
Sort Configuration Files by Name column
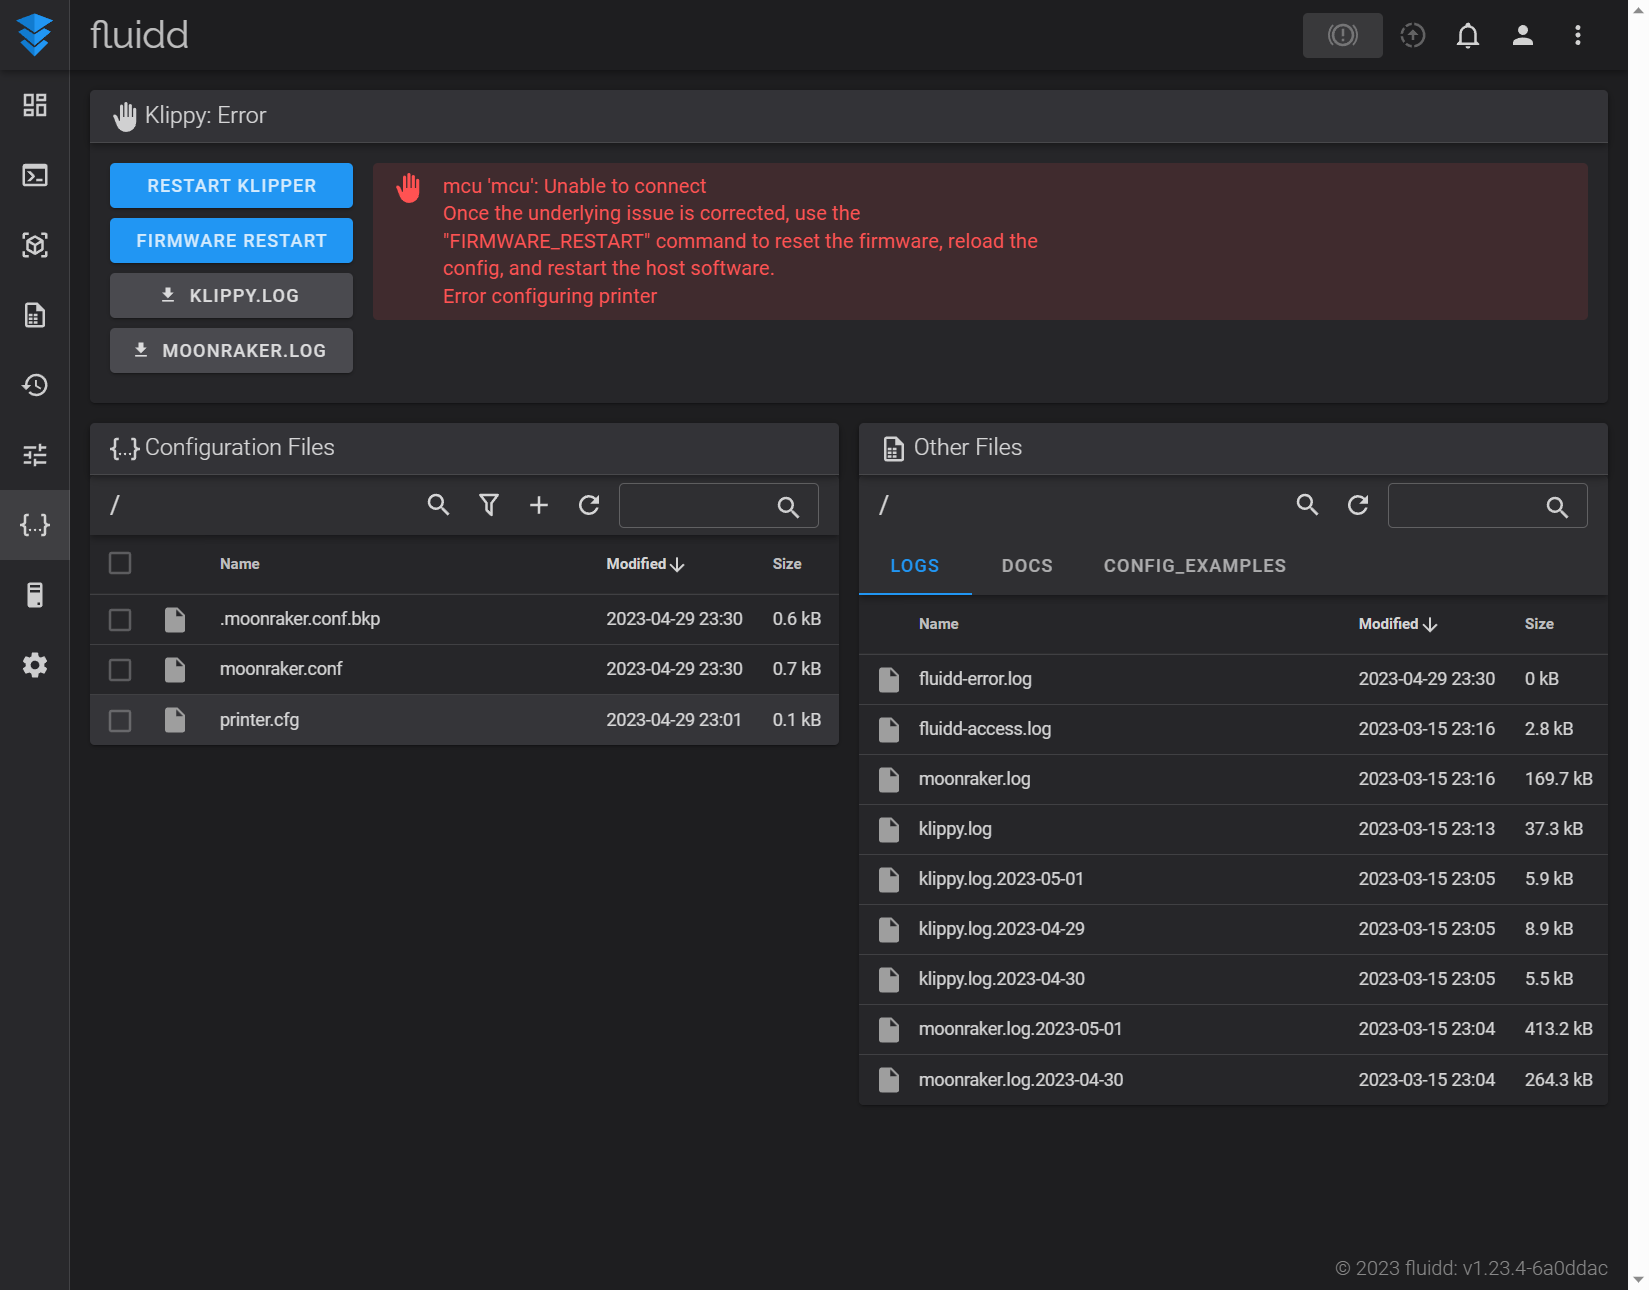pos(240,564)
